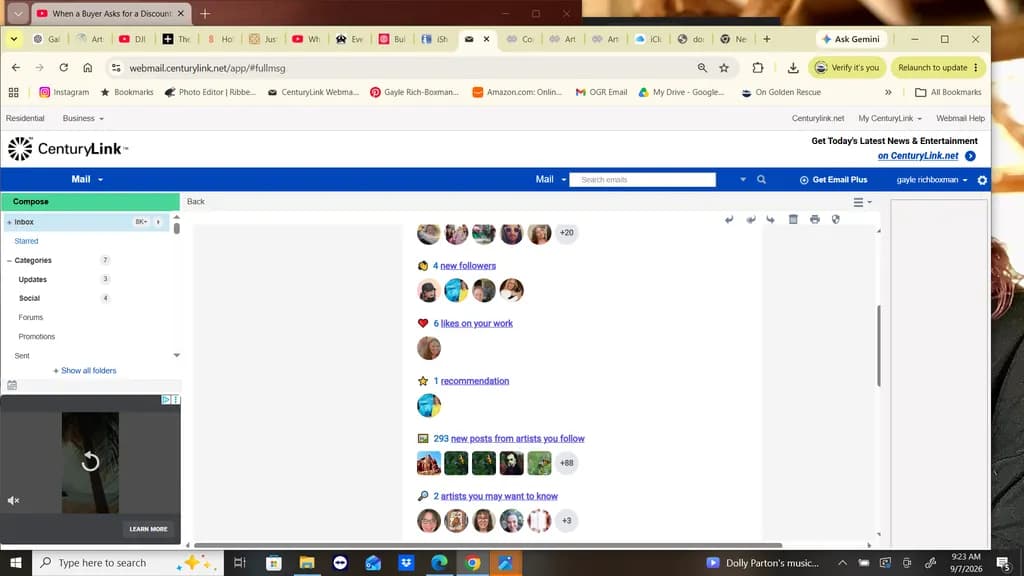This screenshot has width=1024, height=576.
Task: Open advanced search options arrow
Action: click(x=743, y=180)
